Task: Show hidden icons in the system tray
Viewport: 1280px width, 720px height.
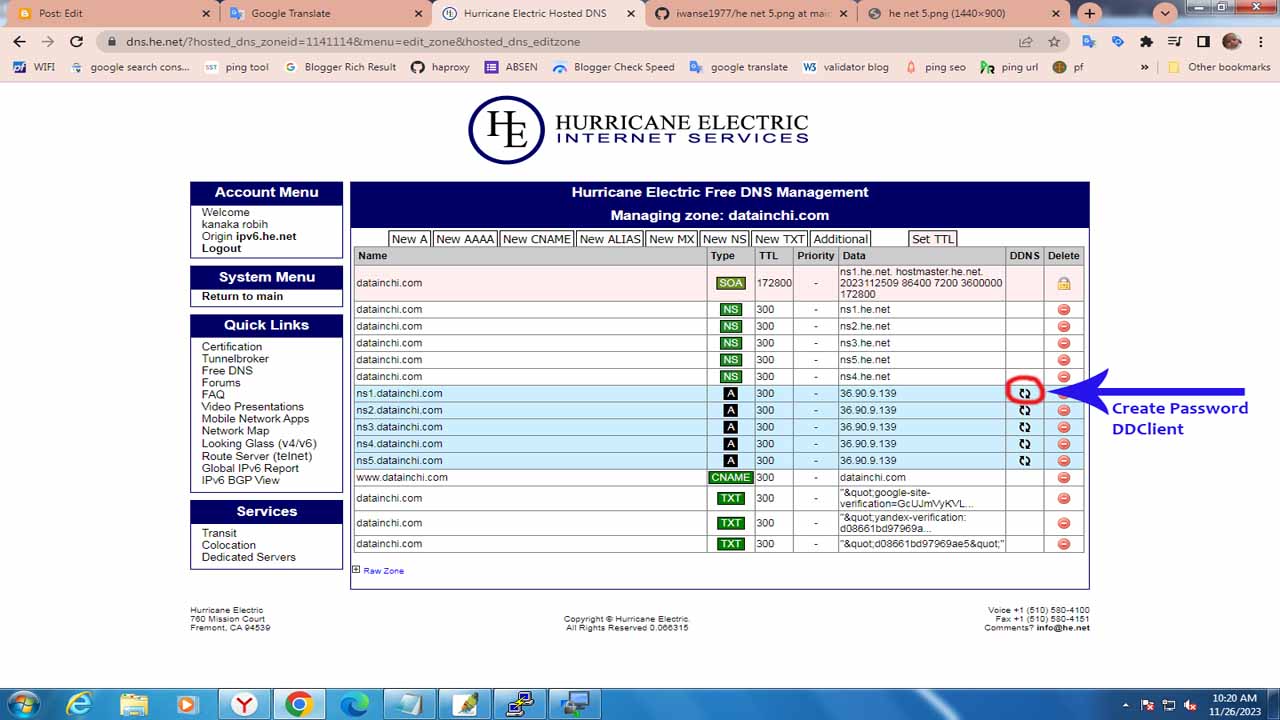Action: (x=1125, y=705)
